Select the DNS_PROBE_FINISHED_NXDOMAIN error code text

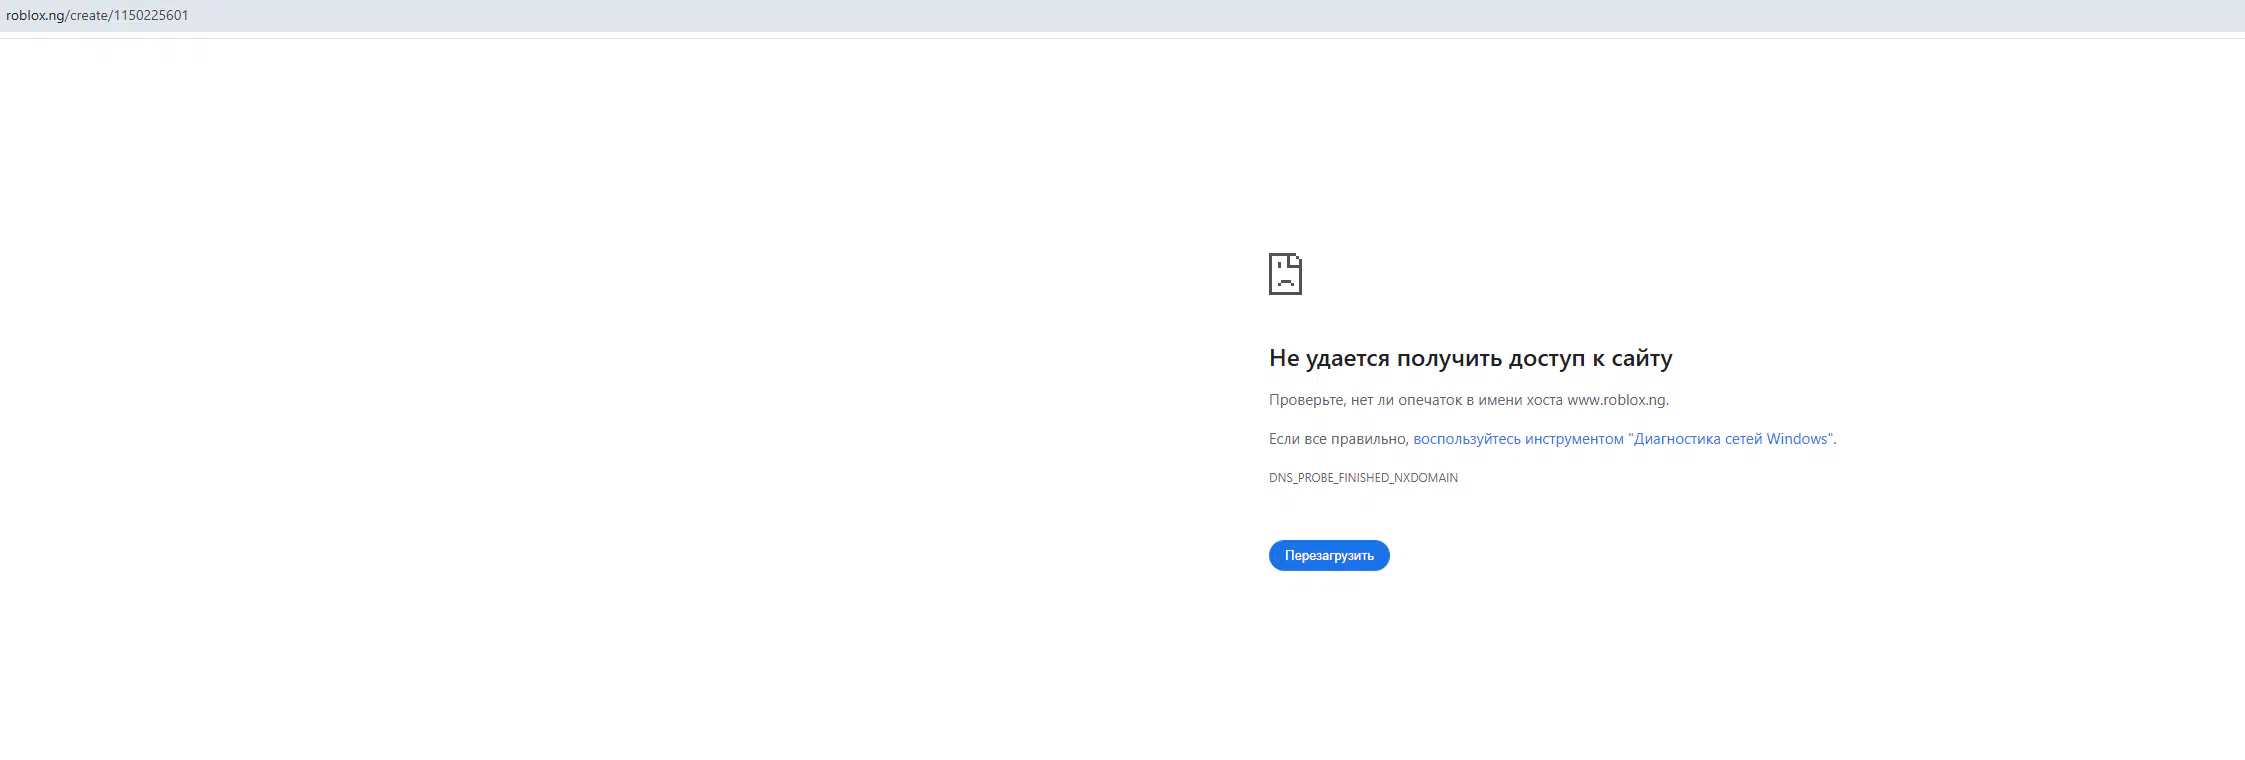1363,478
